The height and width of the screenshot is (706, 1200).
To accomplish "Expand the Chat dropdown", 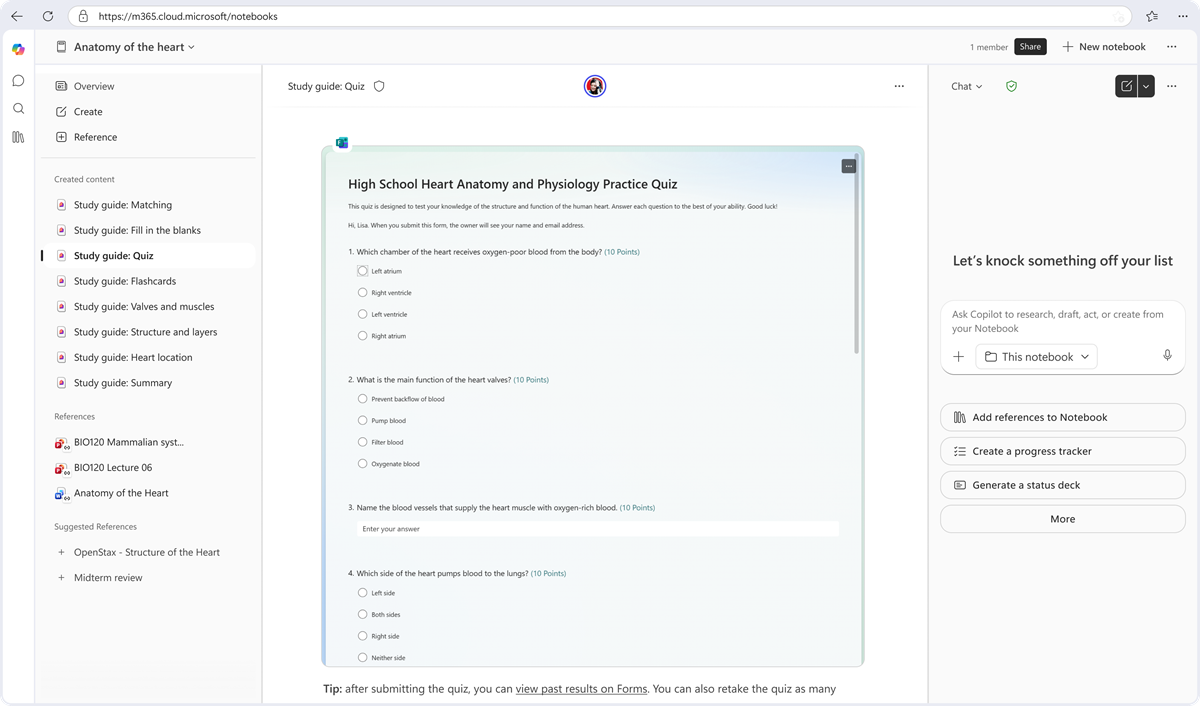I will pos(966,86).
